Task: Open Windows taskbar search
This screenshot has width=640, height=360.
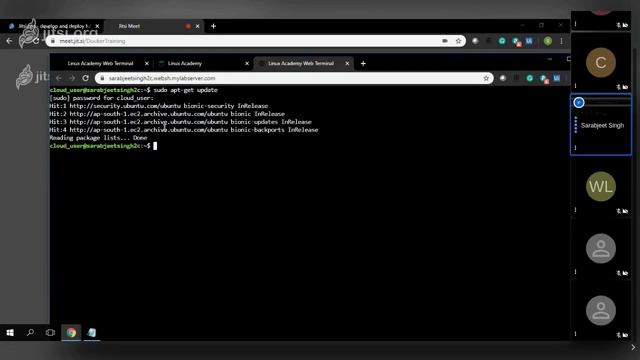Action: (x=30, y=333)
